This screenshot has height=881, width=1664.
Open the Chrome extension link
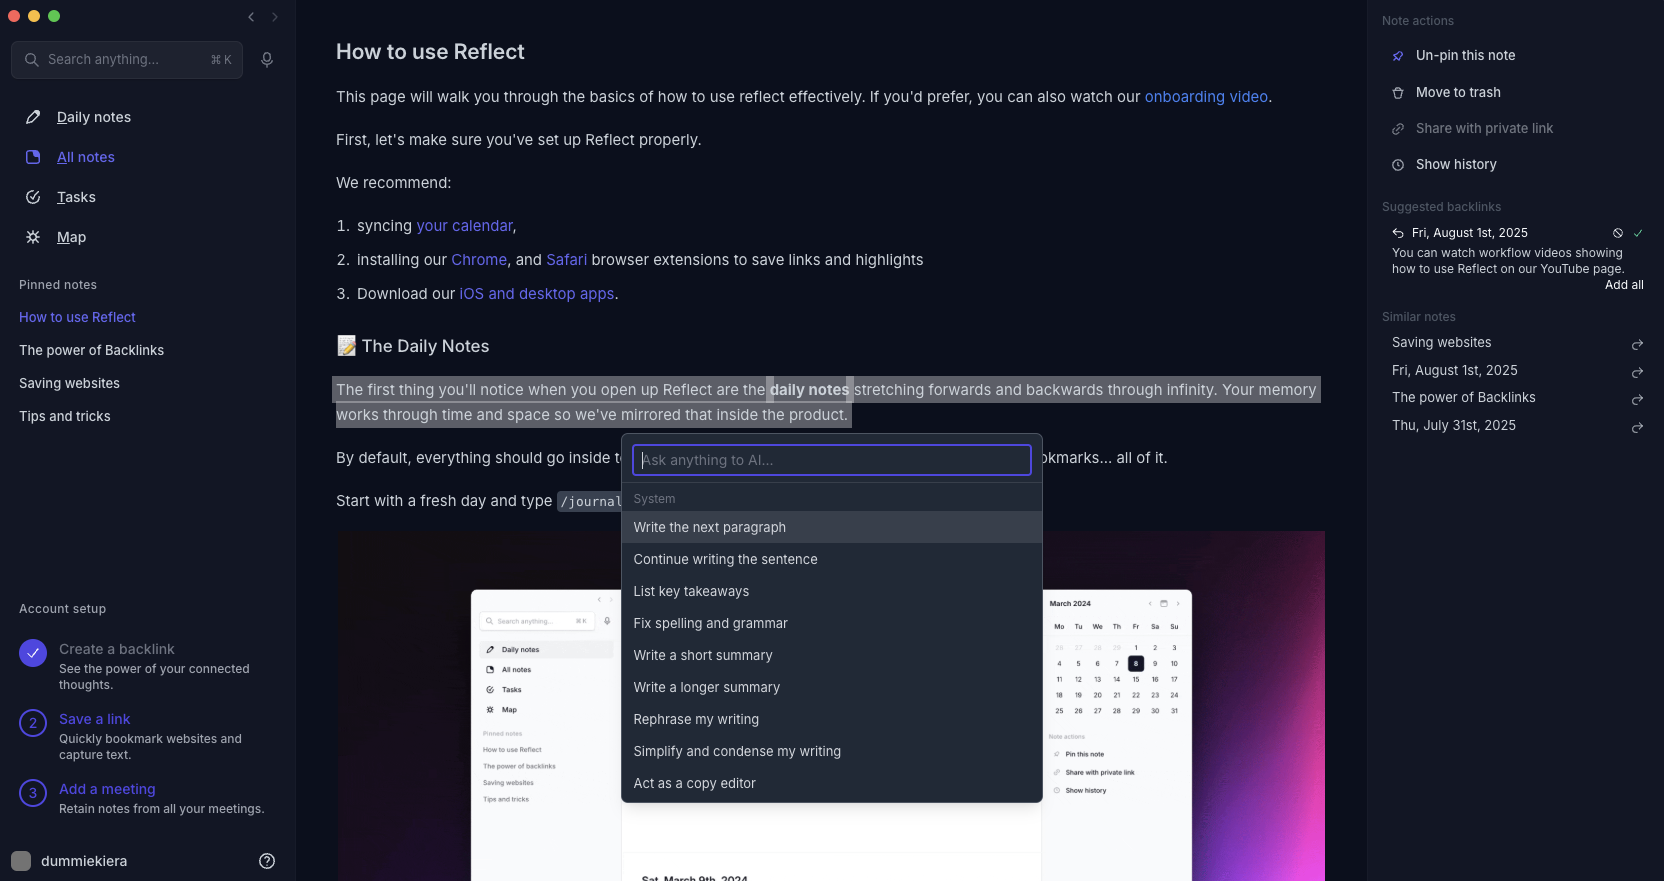[479, 260]
